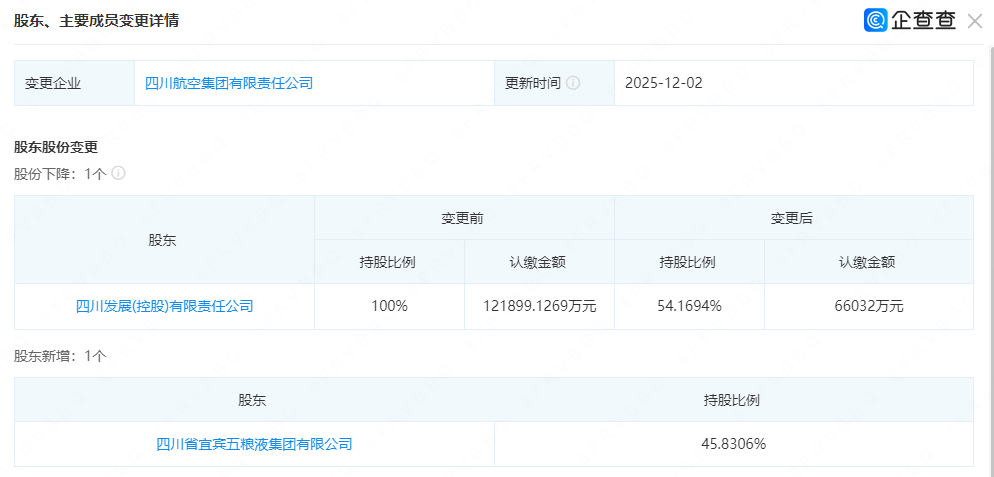994x477 pixels.
Task: Open new shareholder 四川省宜宾五粮液集团有限公司 link
Action: pos(255,444)
